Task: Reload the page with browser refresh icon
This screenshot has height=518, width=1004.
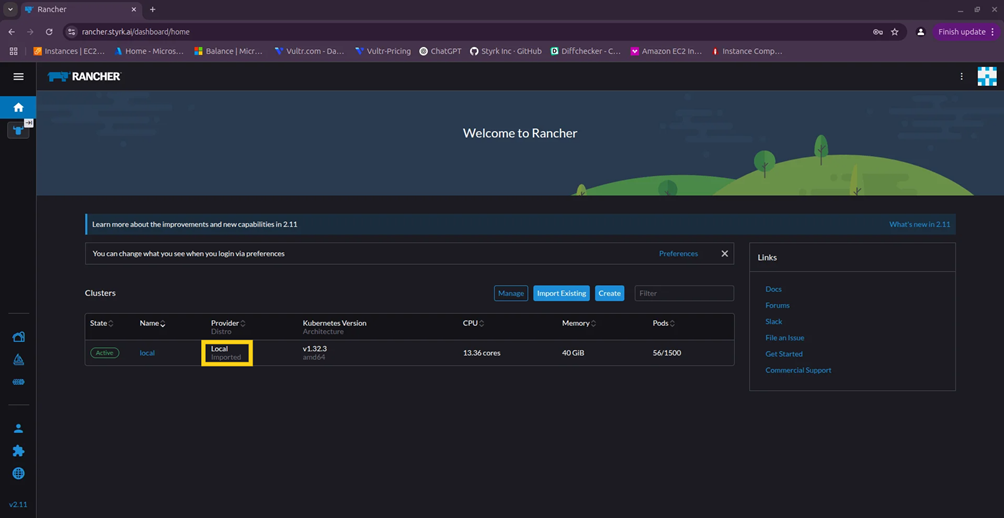Action: tap(49, 31)
